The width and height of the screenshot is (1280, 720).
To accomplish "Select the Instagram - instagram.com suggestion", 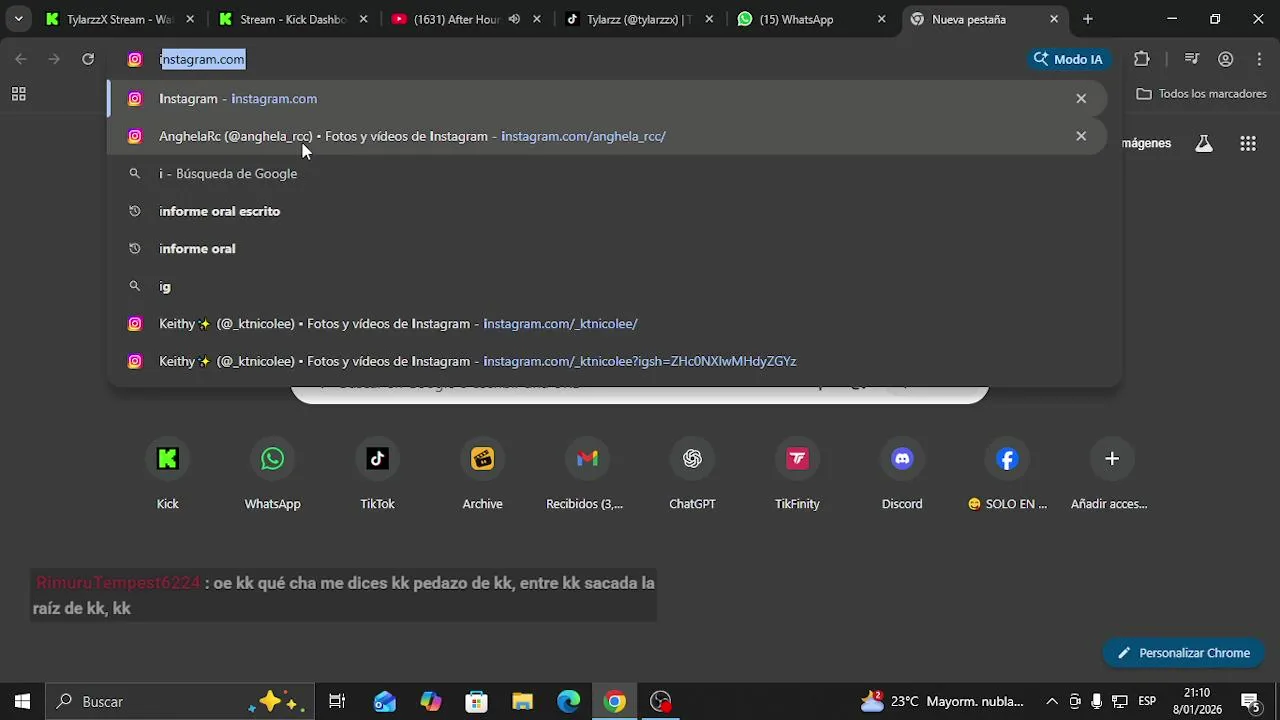I will [x=607, y=99].
